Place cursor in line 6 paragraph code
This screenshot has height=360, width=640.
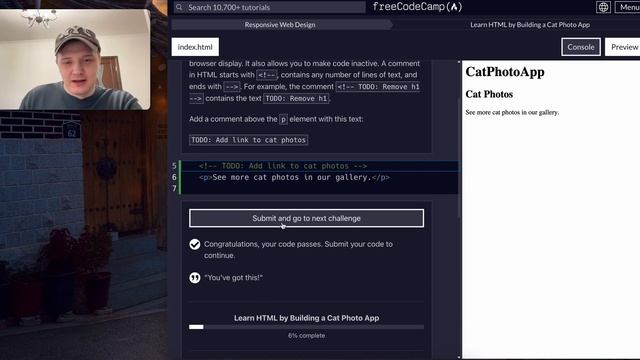(x=294, y=177)
